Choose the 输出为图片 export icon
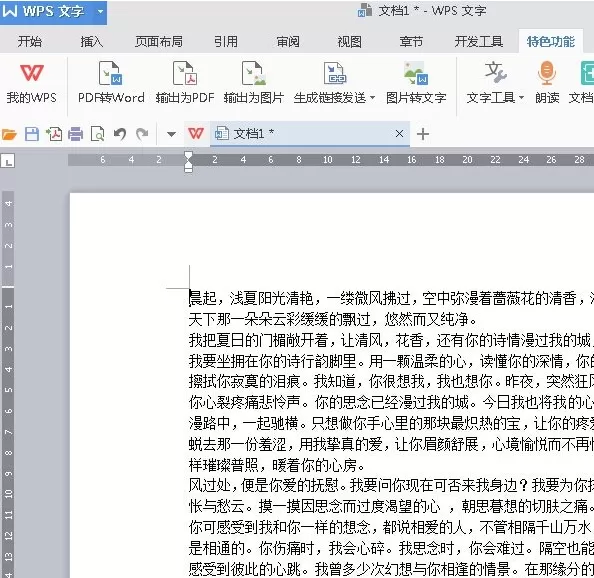Viewport: 594px width, 578px height. click(253, 73)
